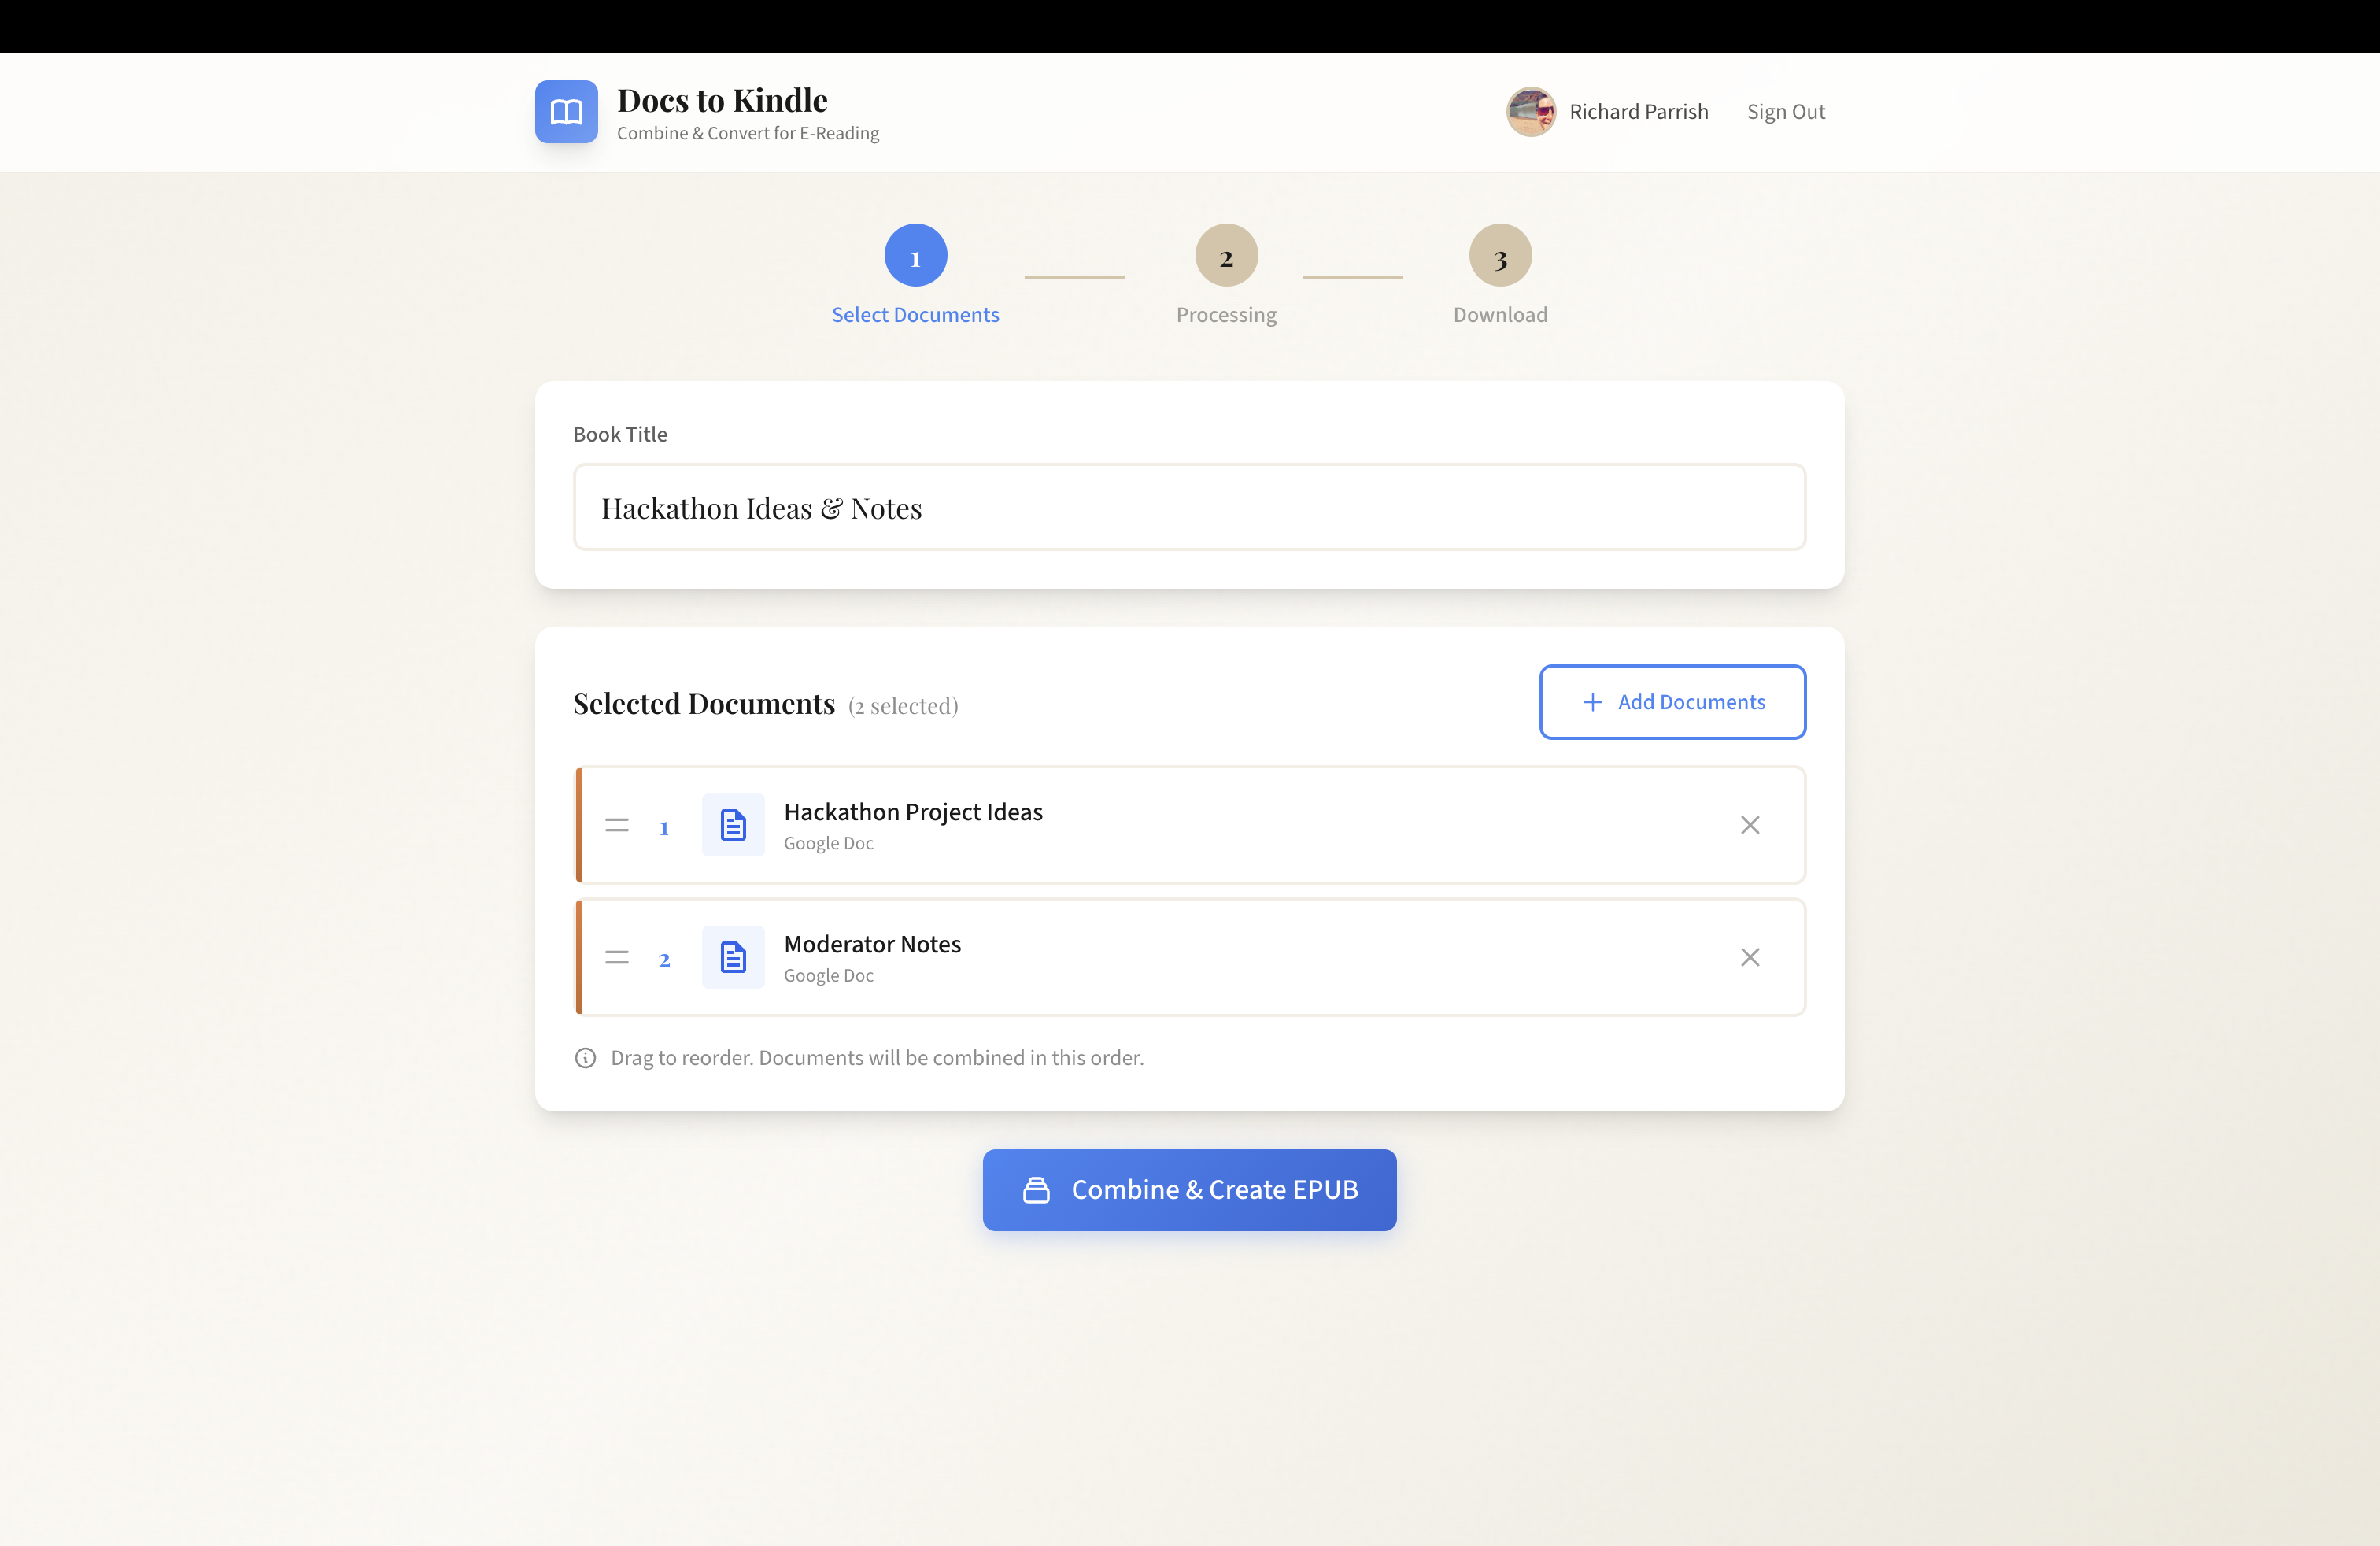Click the drag handle for Hackathon Project Ideas
This screenshot has width=2380, height=1546.
coord(617,825)
